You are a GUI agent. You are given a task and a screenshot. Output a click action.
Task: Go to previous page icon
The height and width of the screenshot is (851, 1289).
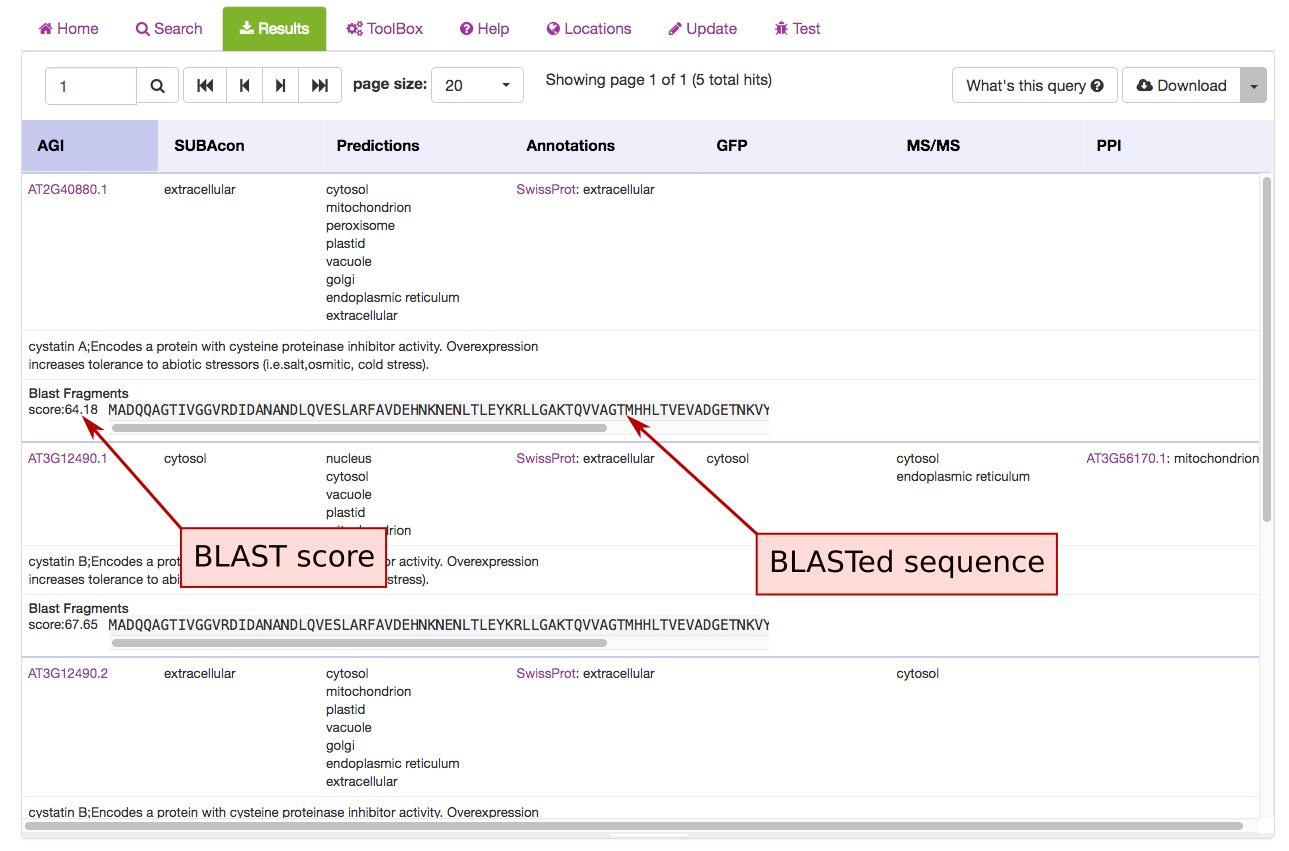pos(244,86)
